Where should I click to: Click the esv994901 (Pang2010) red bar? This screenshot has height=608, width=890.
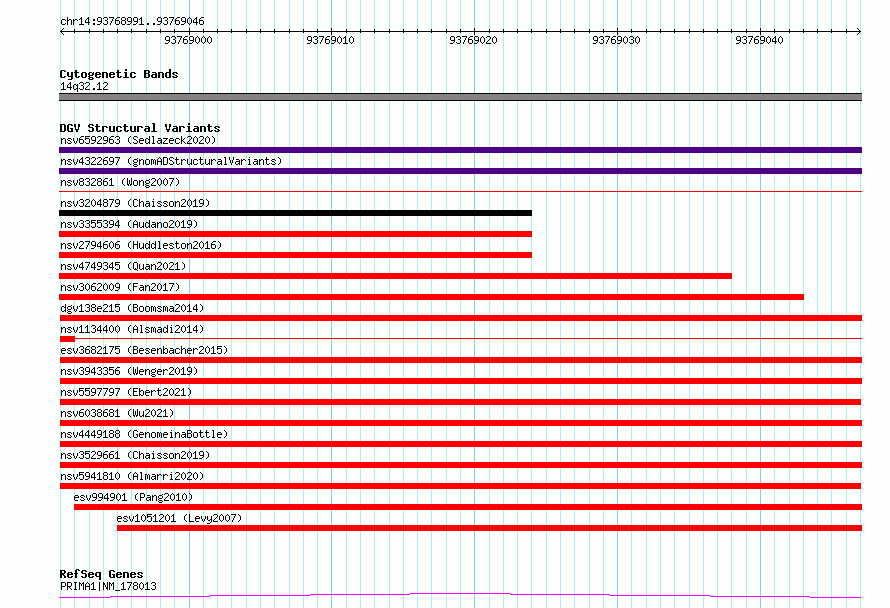468,507
